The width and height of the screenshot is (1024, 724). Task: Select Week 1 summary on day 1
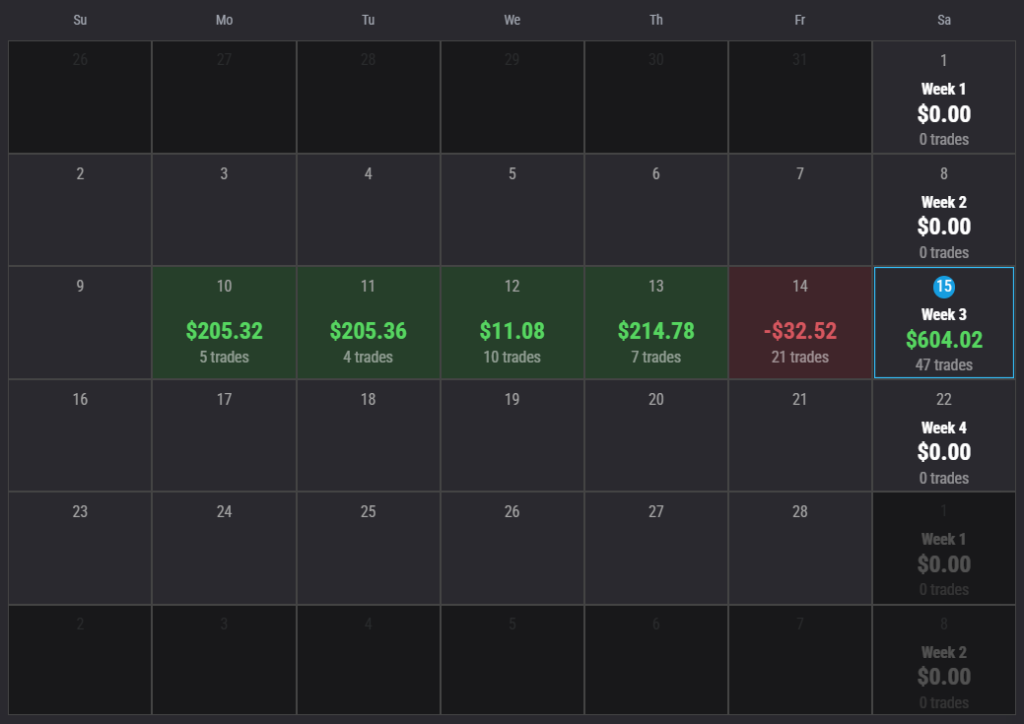pyautogui.click(x=944, y=98)
